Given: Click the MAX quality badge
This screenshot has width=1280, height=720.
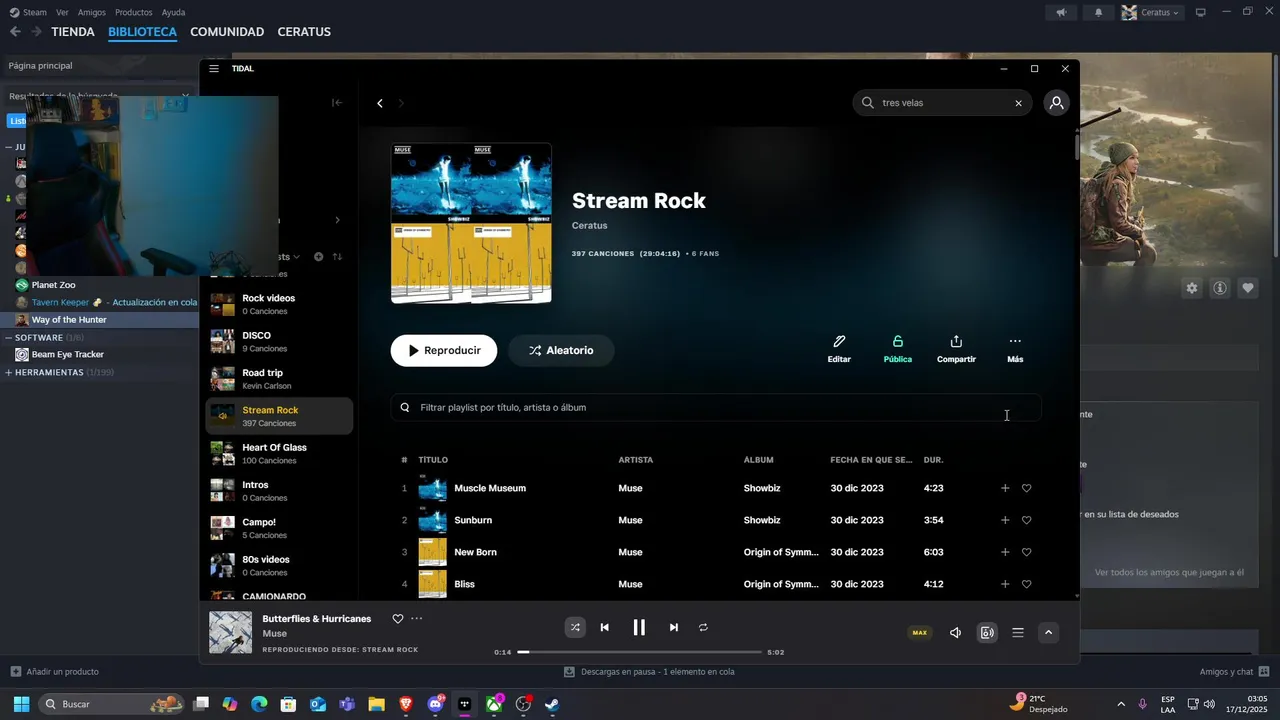Looking at the screenshot, I should tap(919, 632).
